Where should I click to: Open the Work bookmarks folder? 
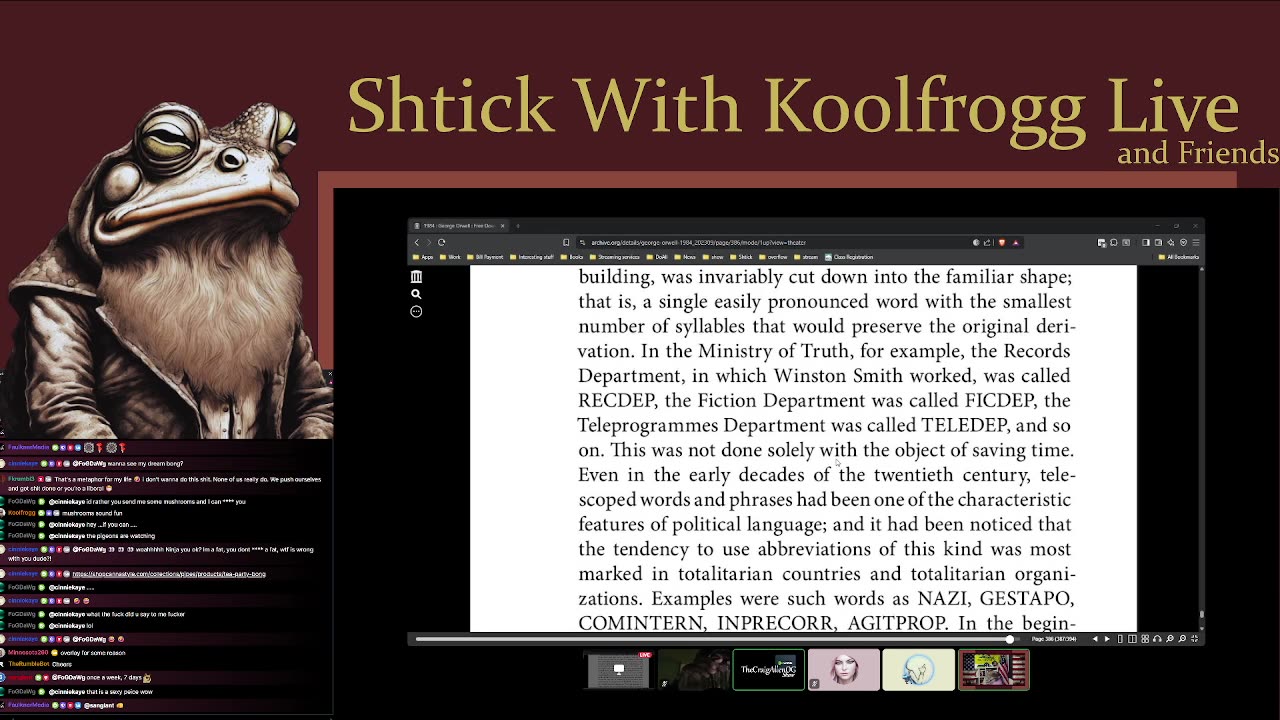(450, 257)
